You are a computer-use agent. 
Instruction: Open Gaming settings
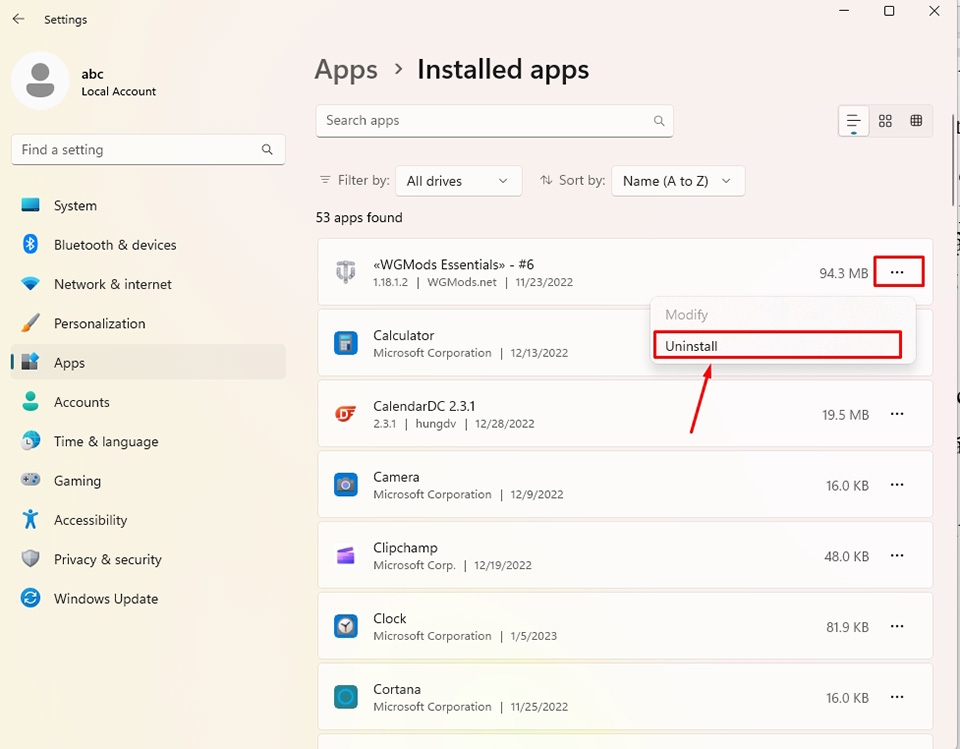(148, 480)
